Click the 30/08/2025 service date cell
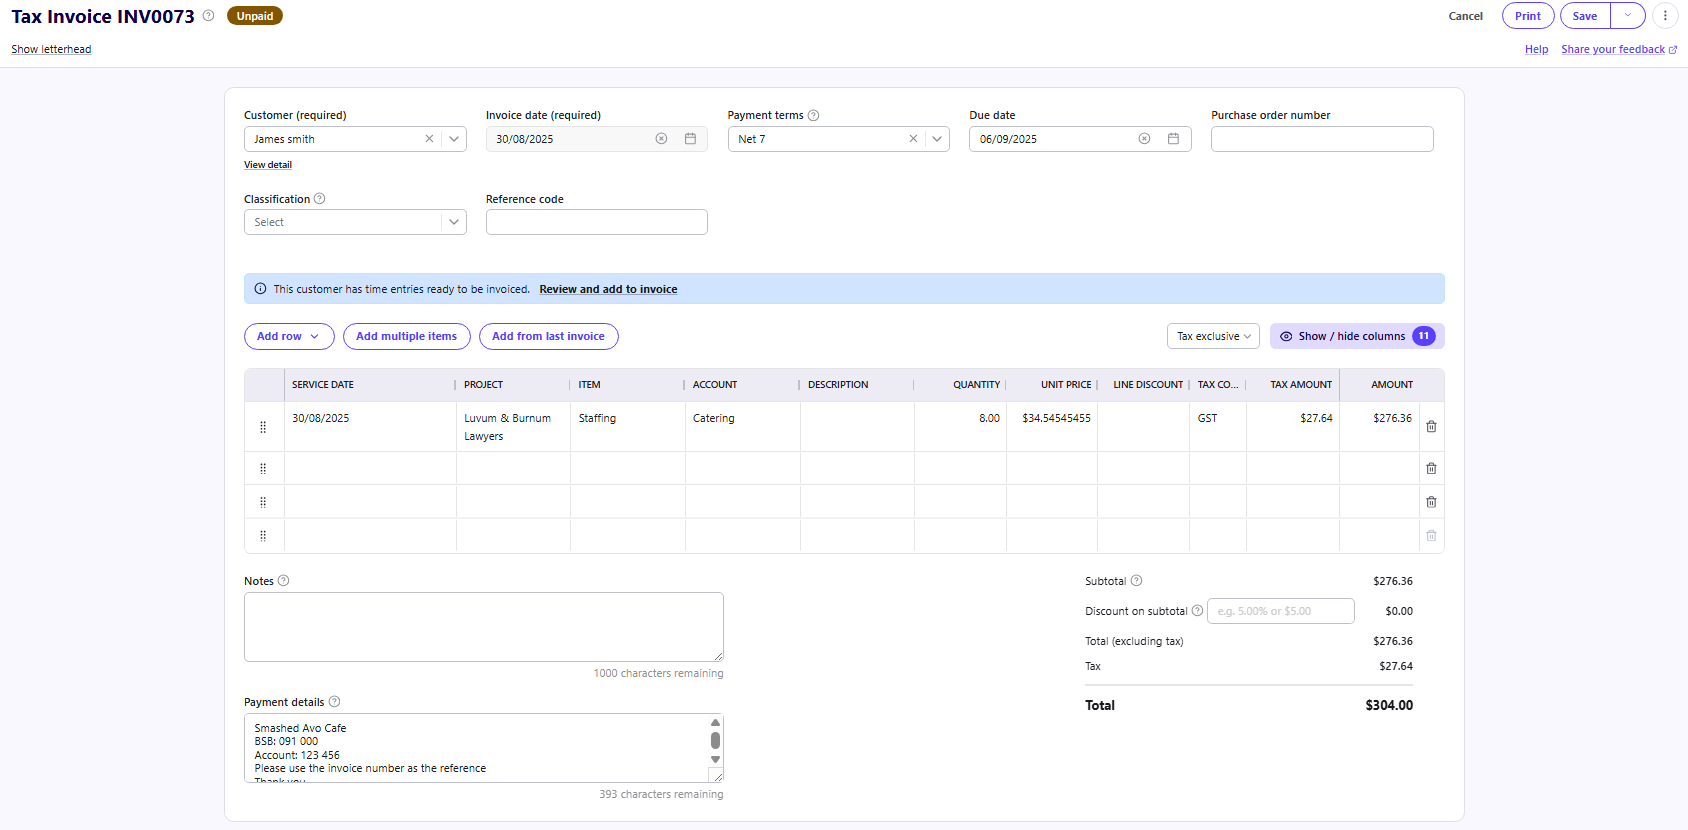Screen dimensions: 1688x830 tap(370, 427)
